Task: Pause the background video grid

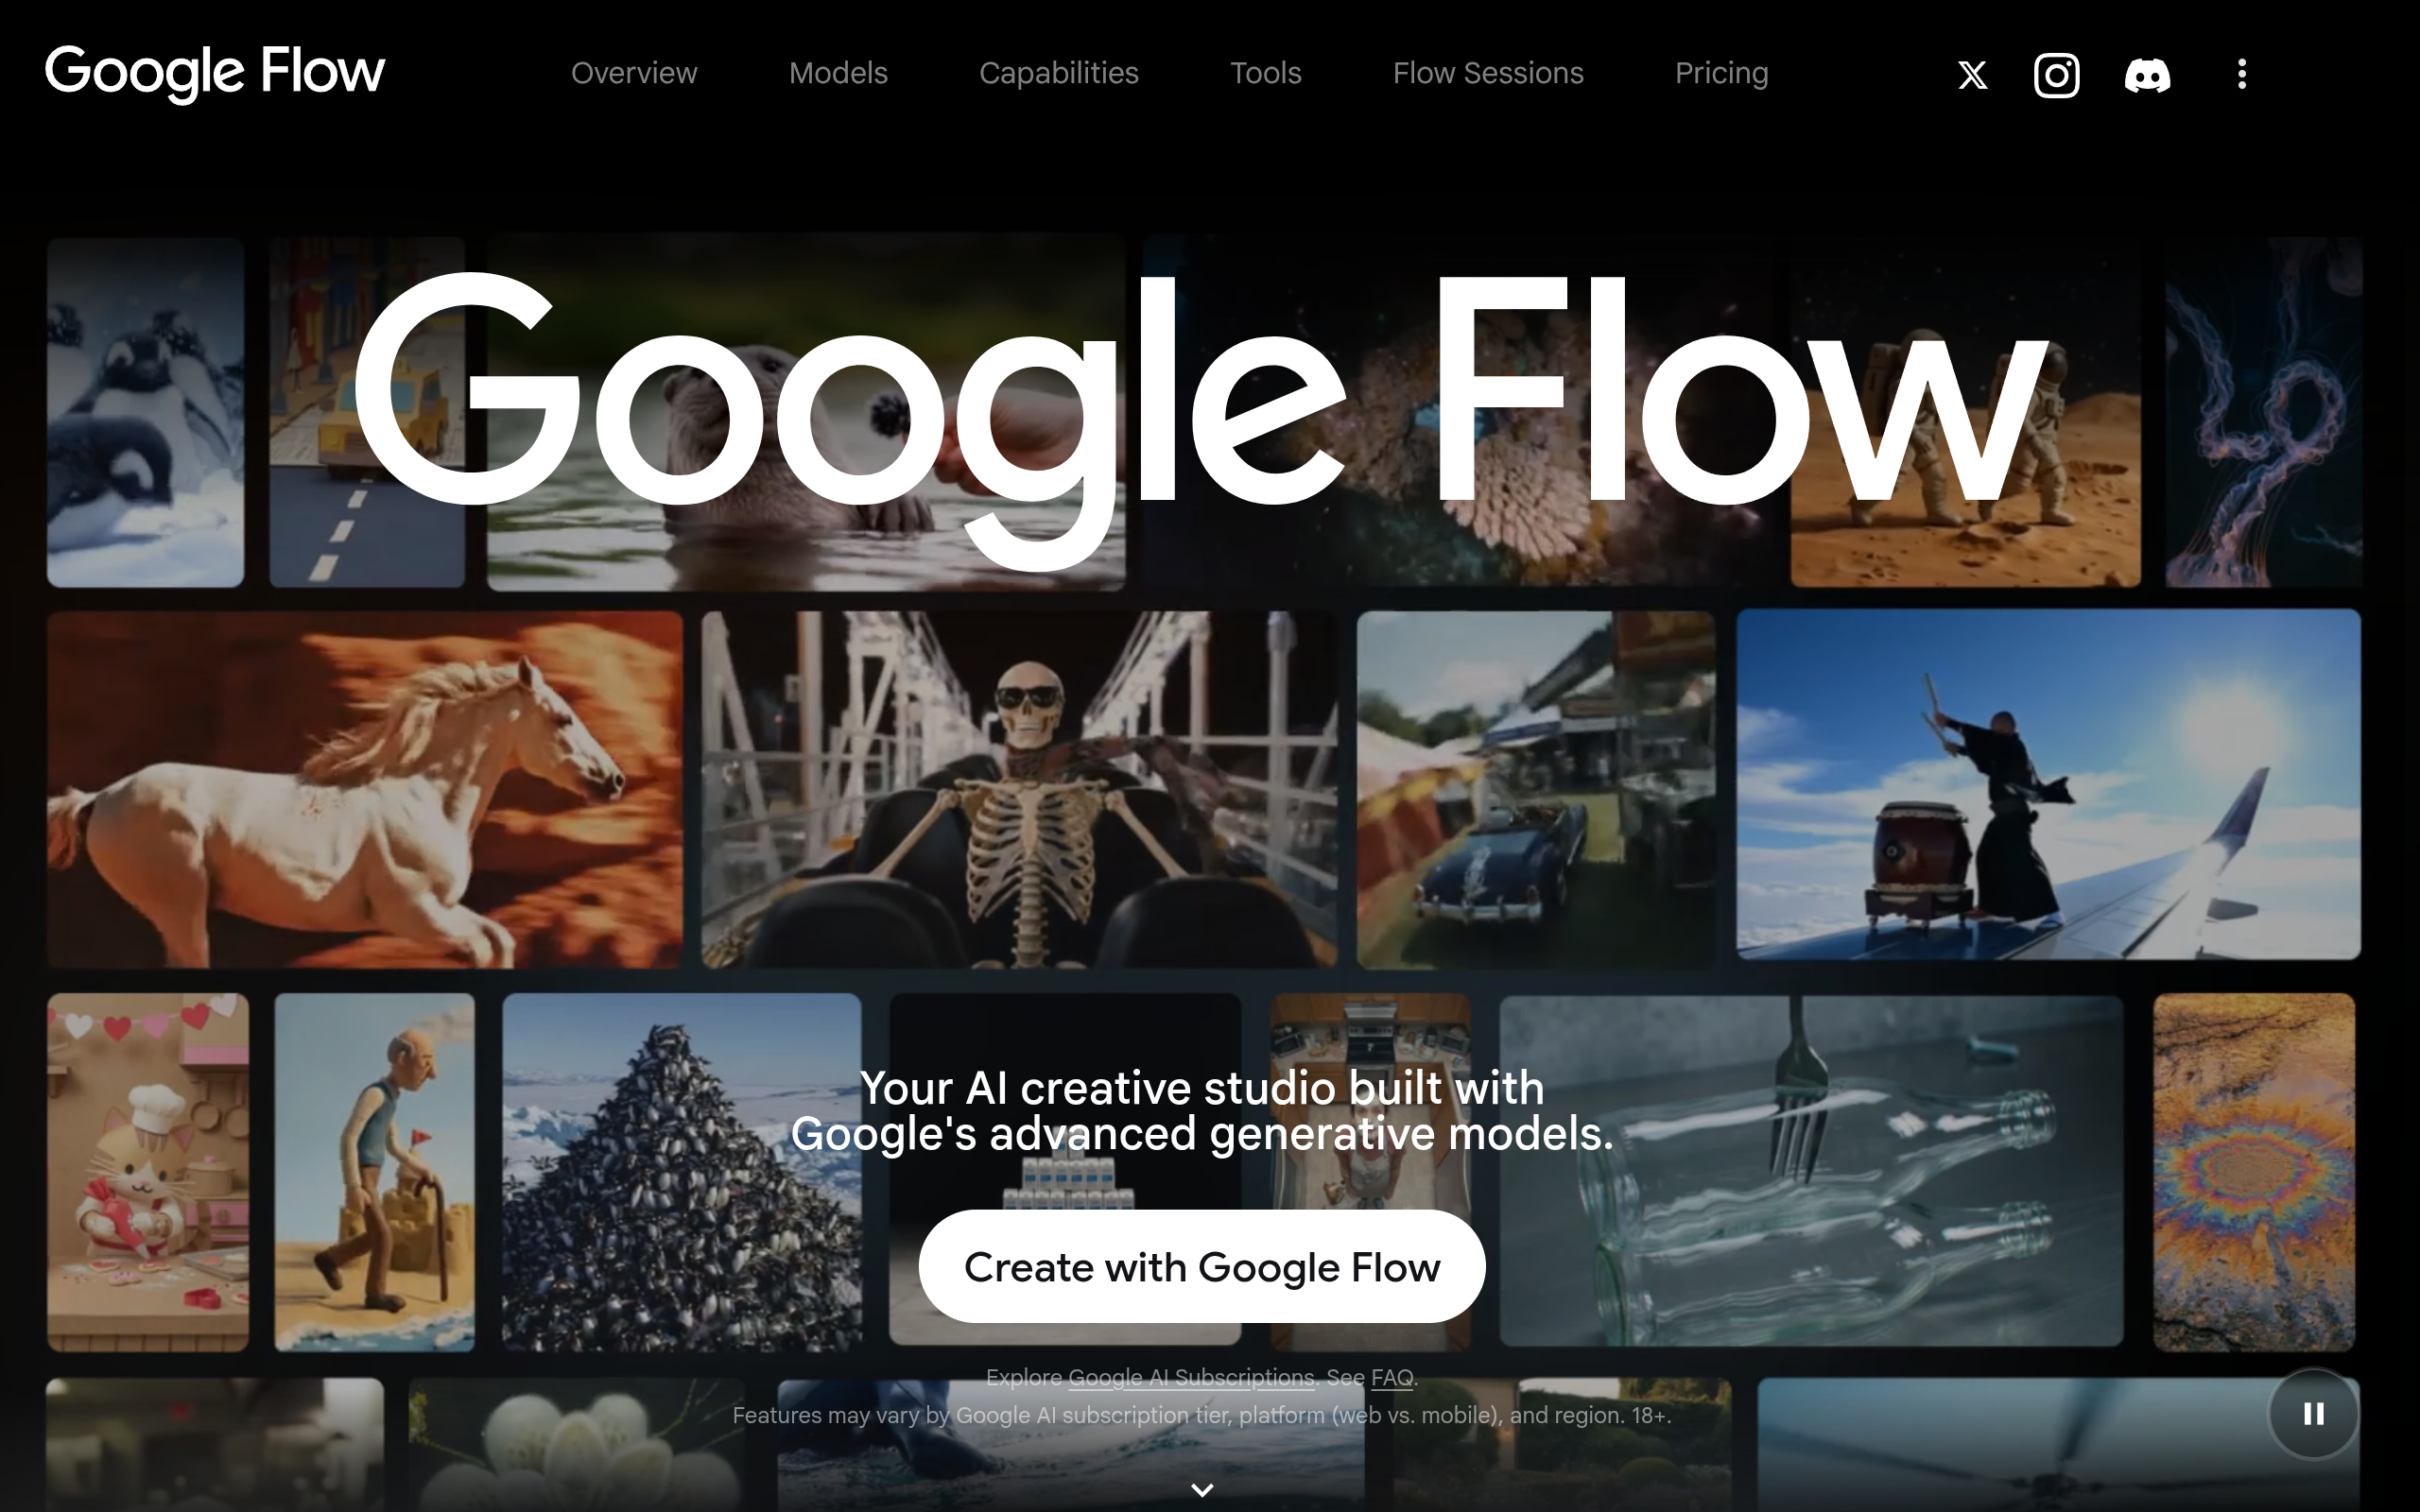Action: (x=2312, y=1413)
